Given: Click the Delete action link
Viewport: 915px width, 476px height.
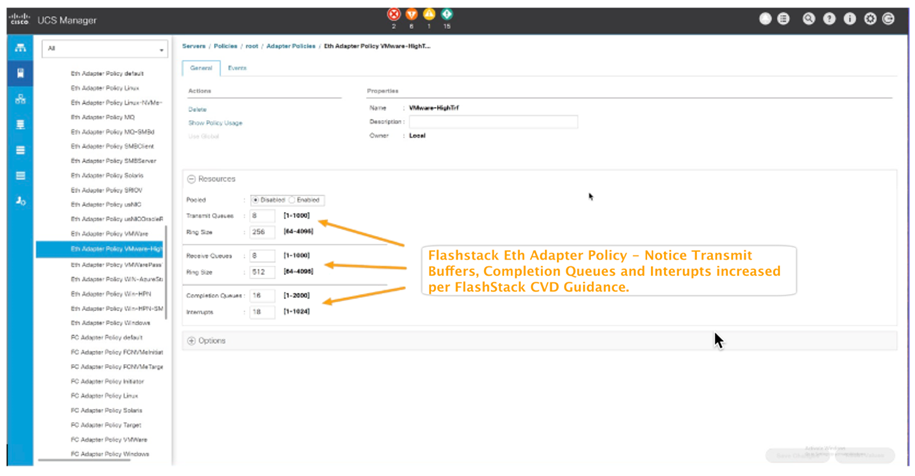Looking at the screenshot, I should click(x=197, y=110).
